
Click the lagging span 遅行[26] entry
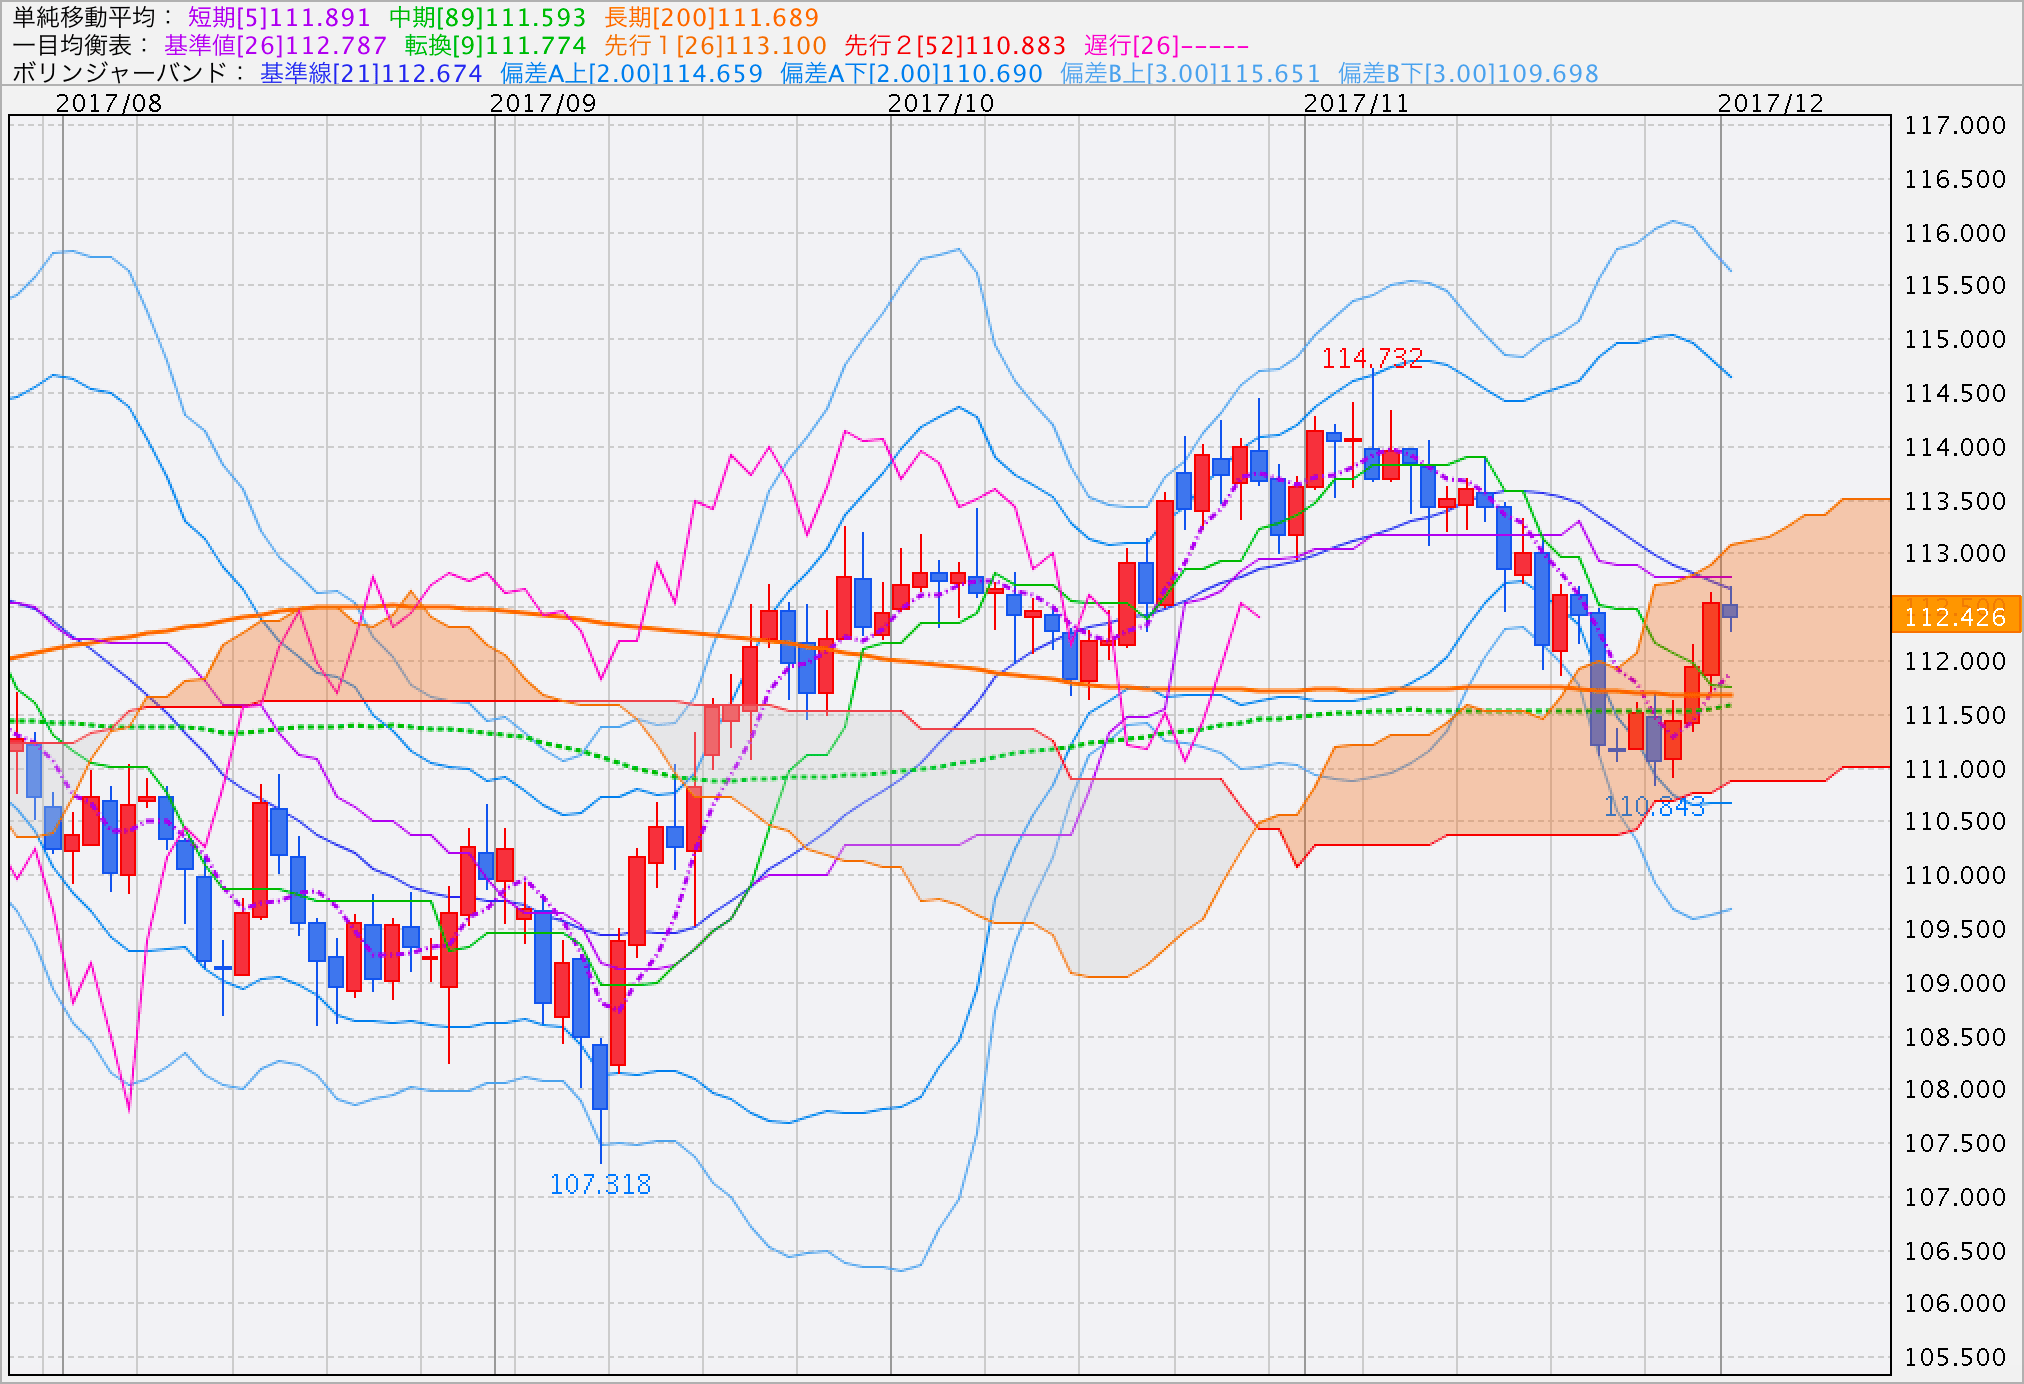click(1166, 45)
